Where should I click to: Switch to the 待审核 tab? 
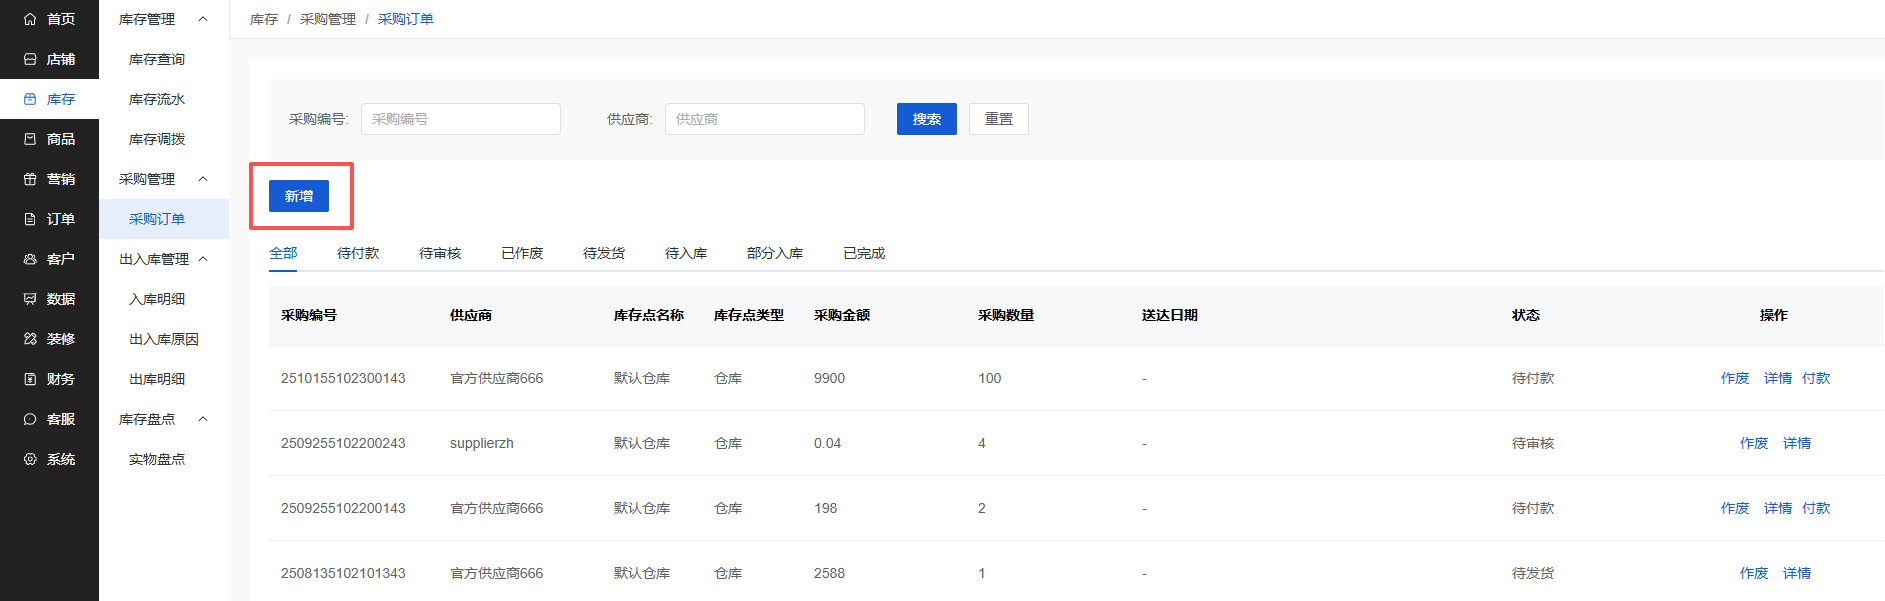[x=440, y=253]
